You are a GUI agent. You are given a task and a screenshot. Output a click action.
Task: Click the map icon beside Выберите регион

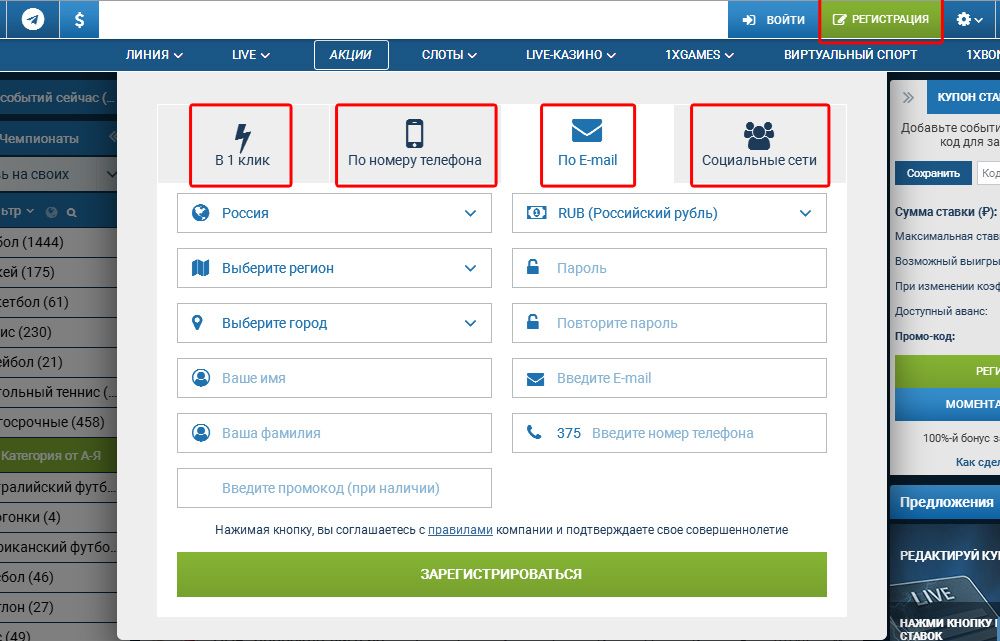click(x=201, y=268)
